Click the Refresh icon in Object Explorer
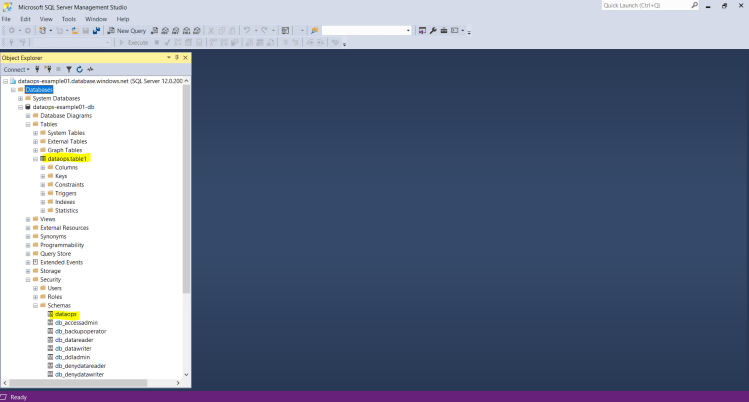 [x=77, y=70]
